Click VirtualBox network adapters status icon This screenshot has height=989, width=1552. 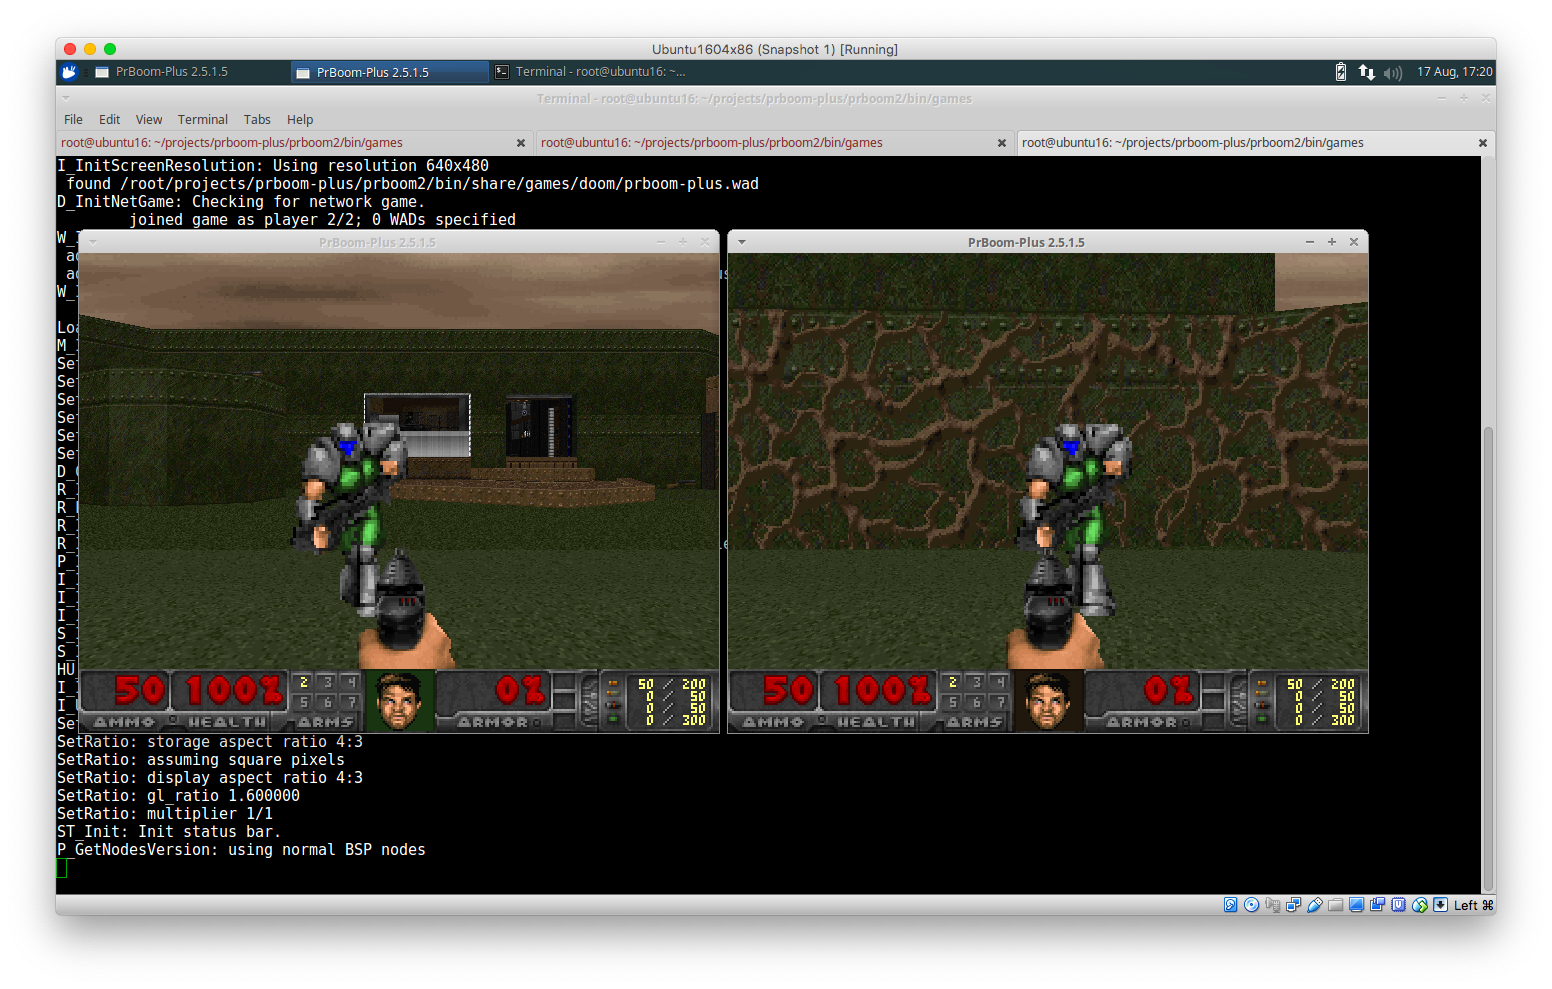1293,905
